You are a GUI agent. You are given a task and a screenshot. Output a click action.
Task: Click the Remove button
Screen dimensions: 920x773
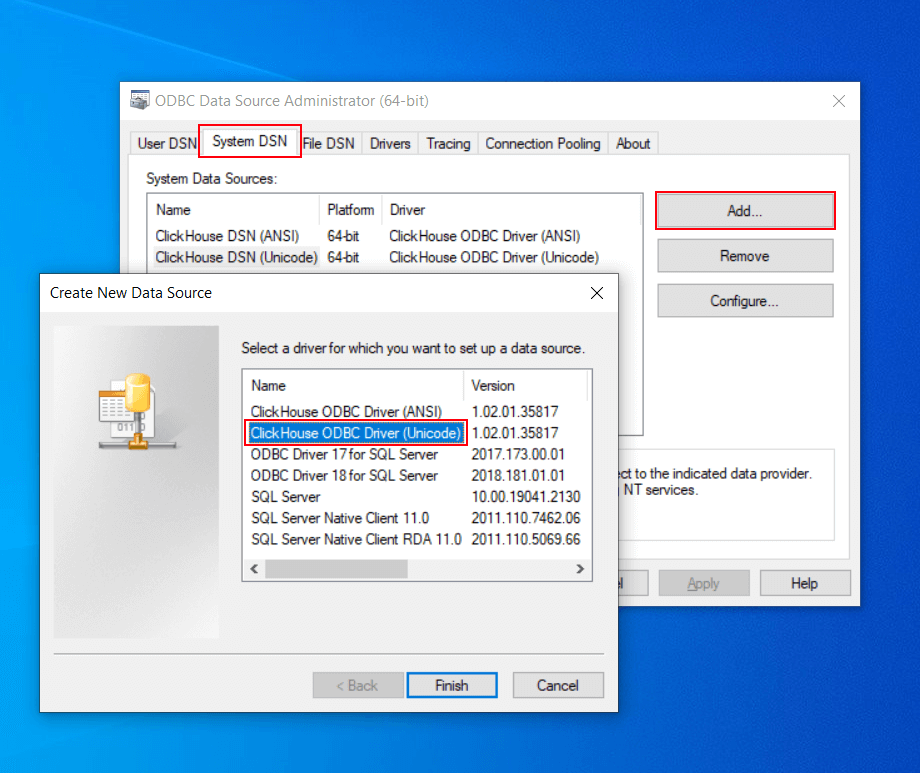[745, 256]
